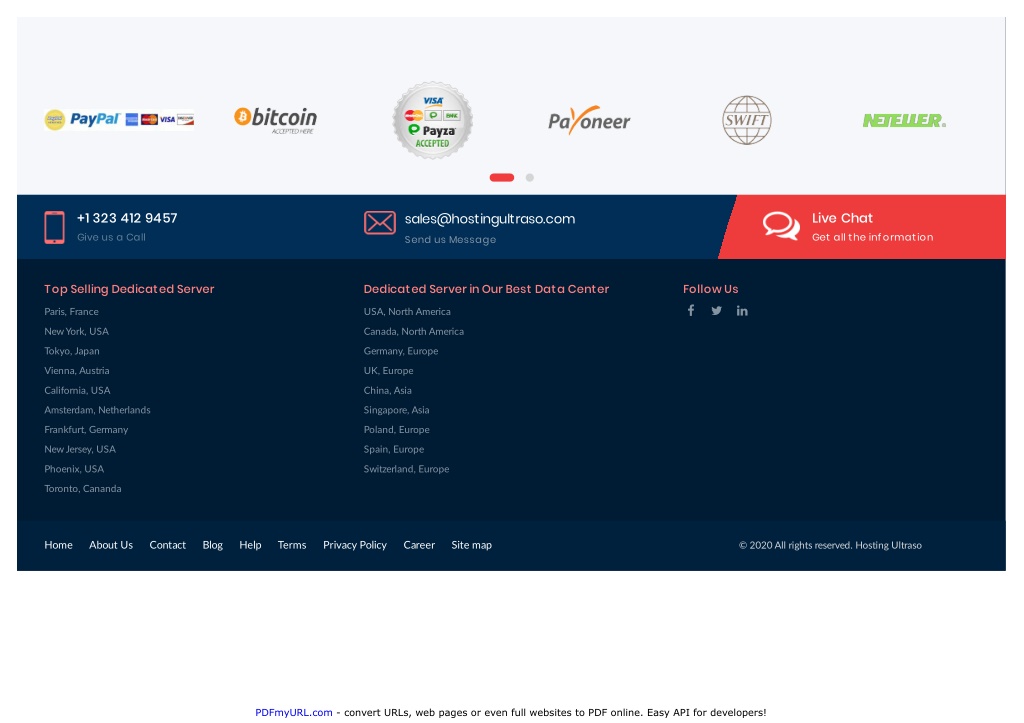Visit Poland, Europe data center
1024x723 pixels.
396,429
